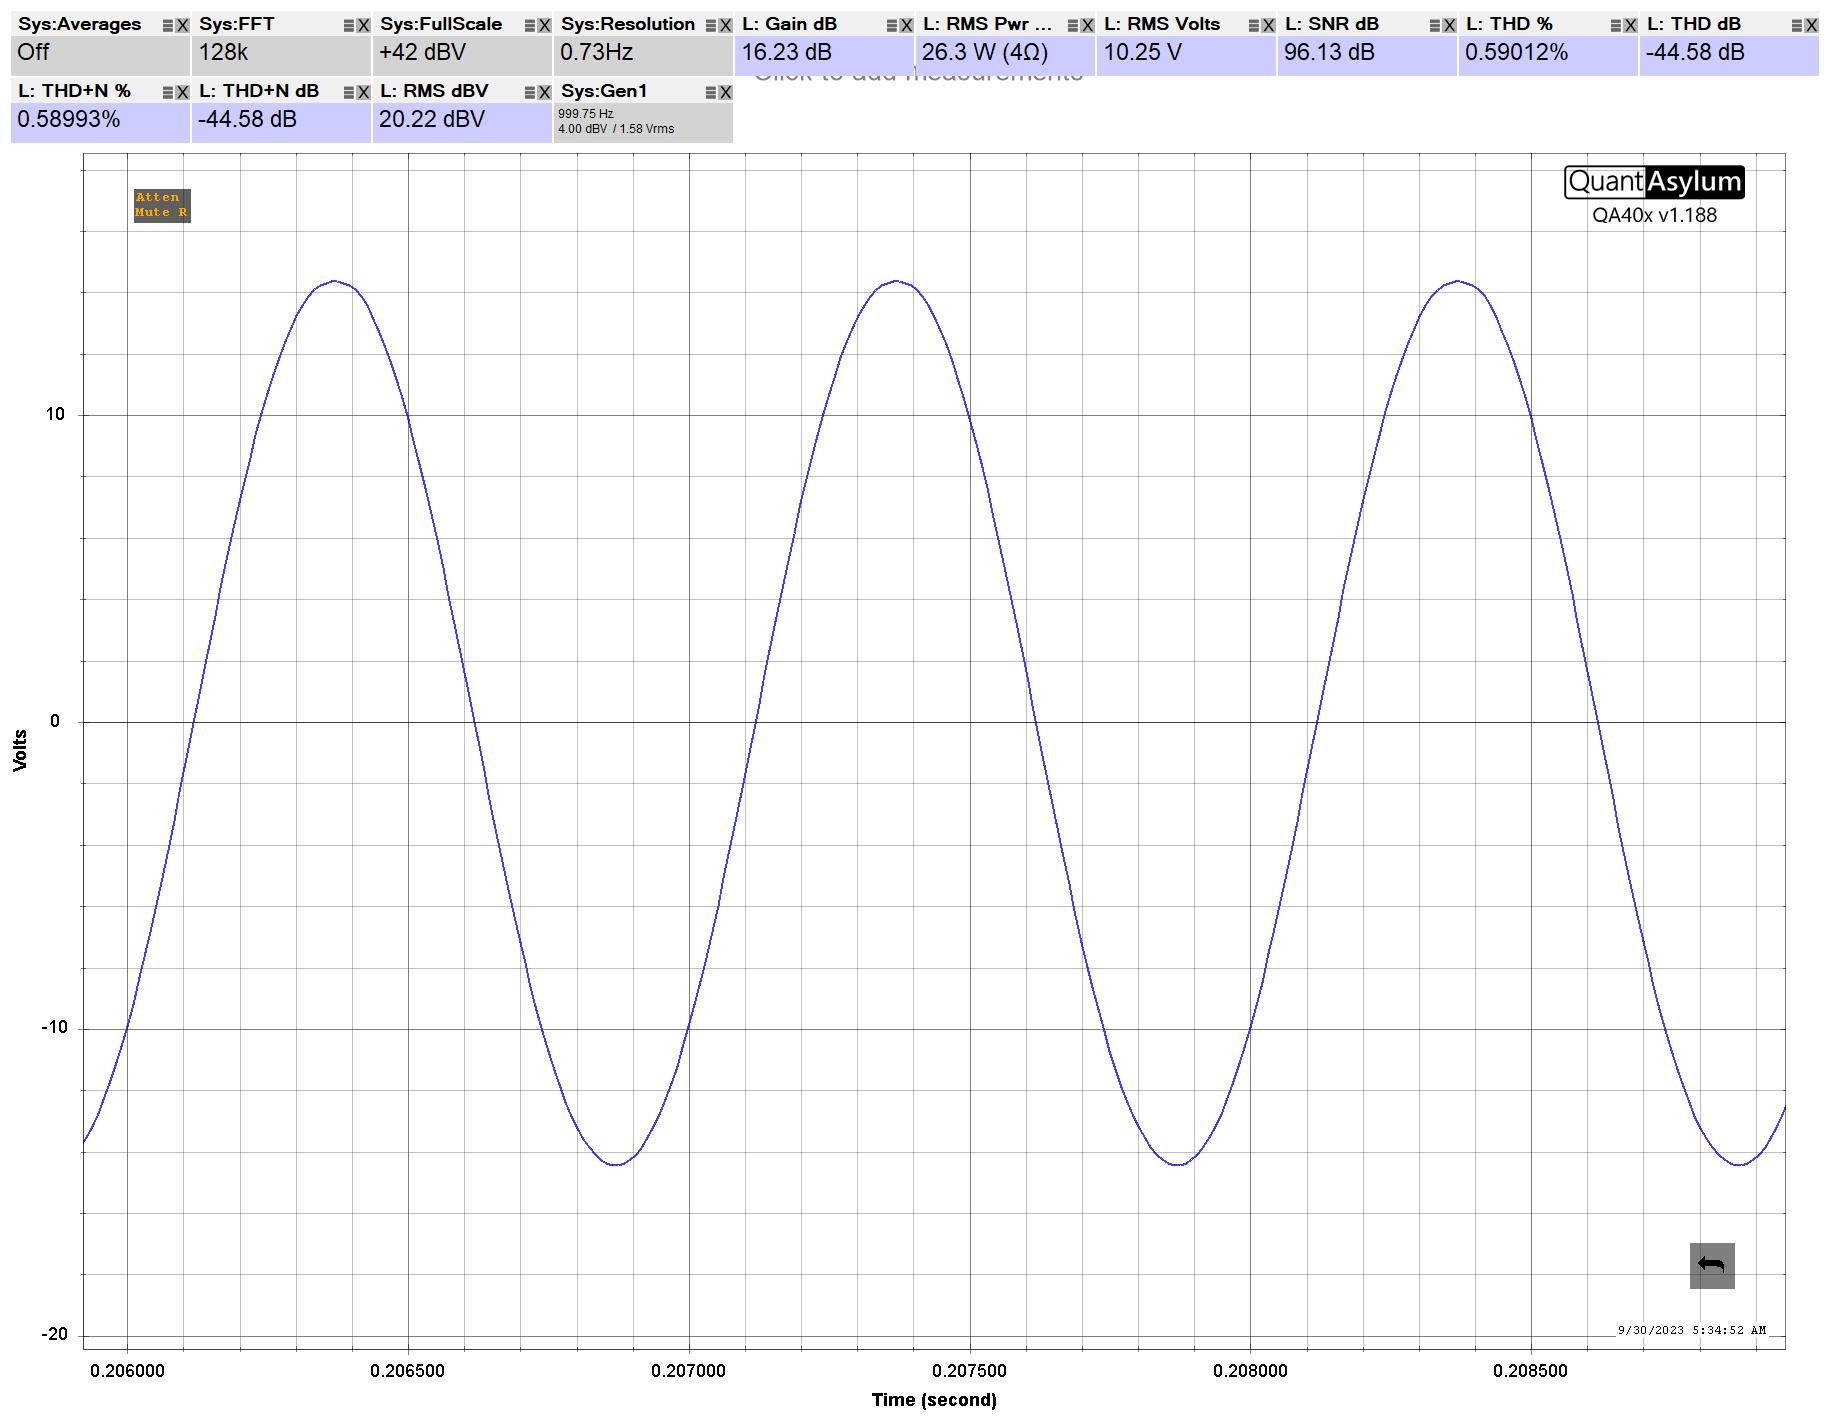Click the 0.73Hz resolution value
This screenshot has width=1837, height=1421.
(596, 52)
